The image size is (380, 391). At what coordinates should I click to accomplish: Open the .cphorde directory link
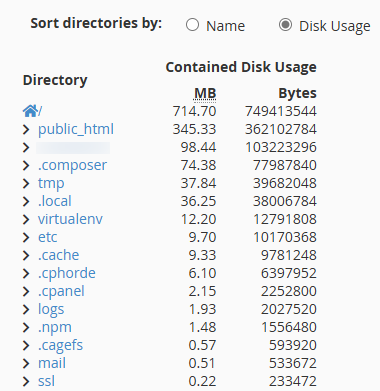[x=67, y=274]
